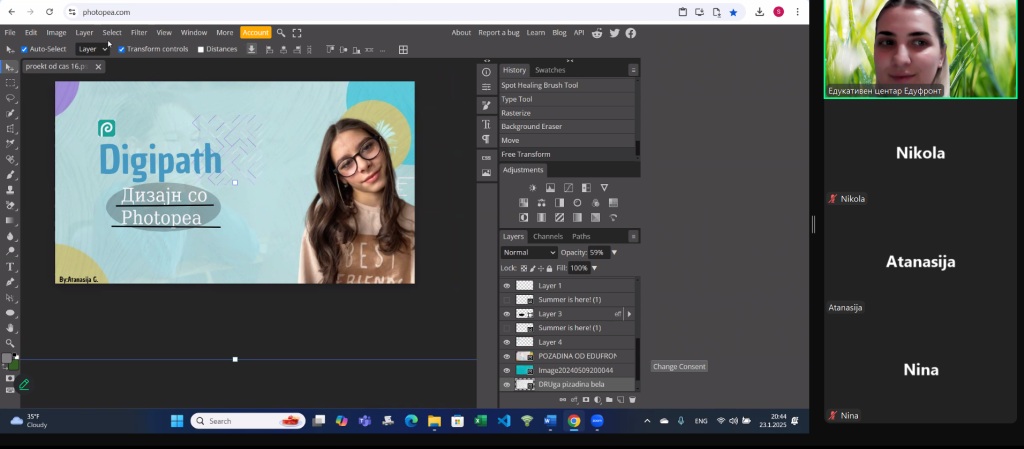Hide Layer 1 with eye icon

(506, 286)
